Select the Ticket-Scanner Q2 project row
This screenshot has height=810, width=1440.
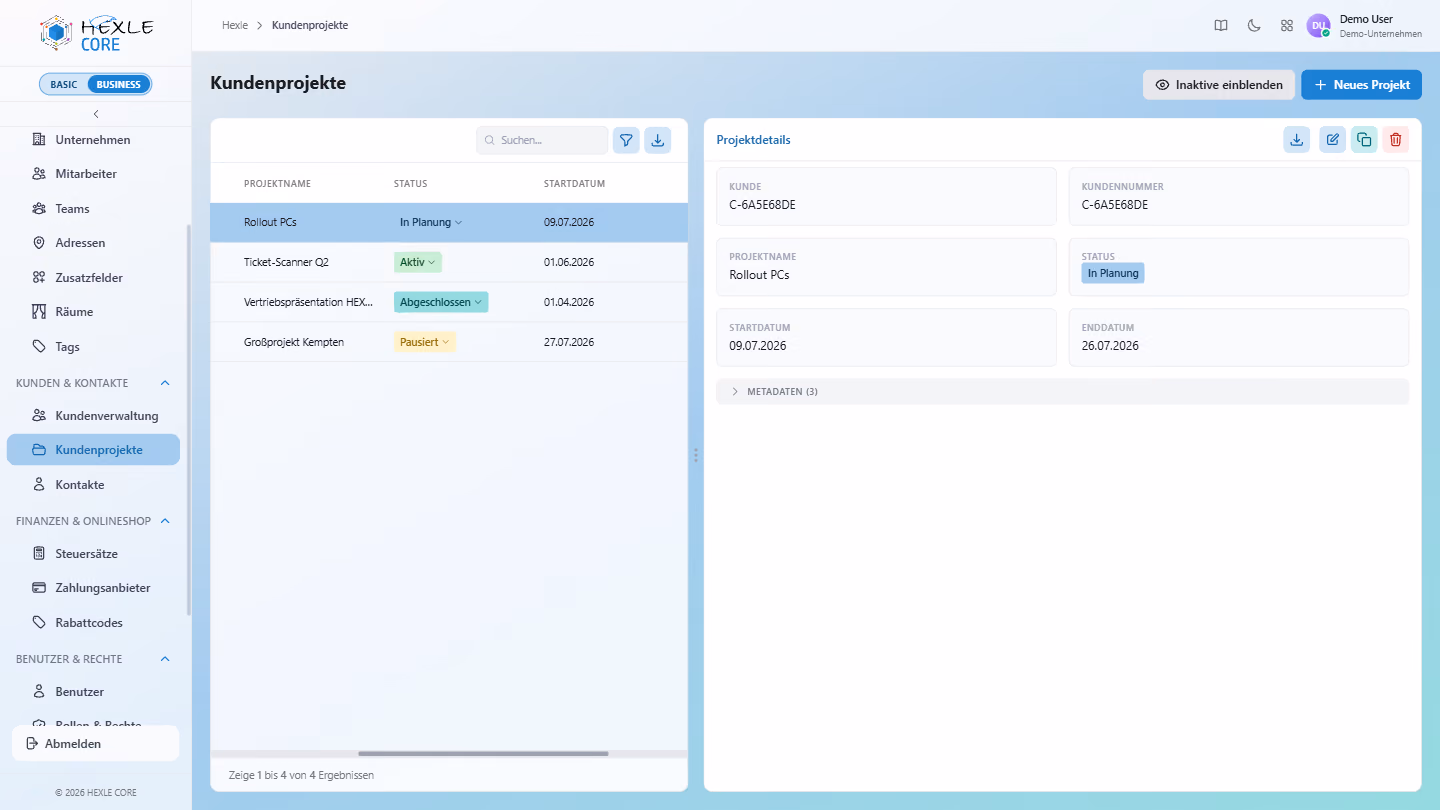(x=449, y=262)
